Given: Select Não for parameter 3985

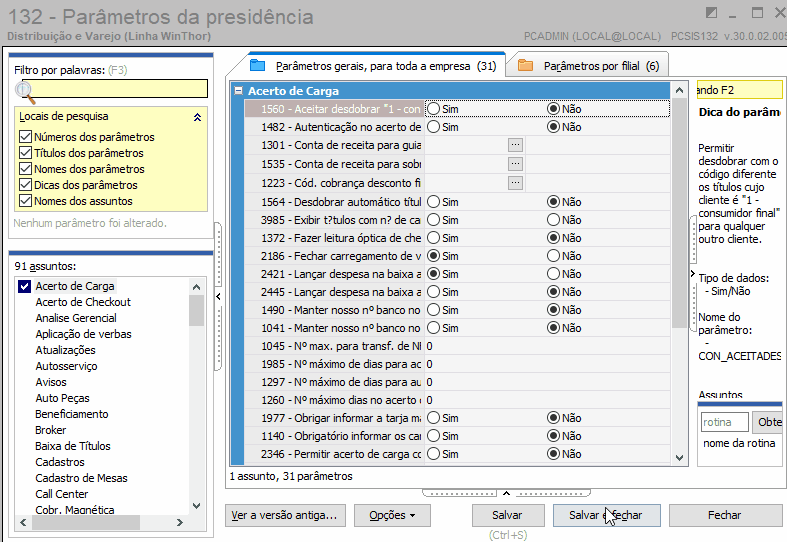Looking at the screenshot, I should point(553,220).
